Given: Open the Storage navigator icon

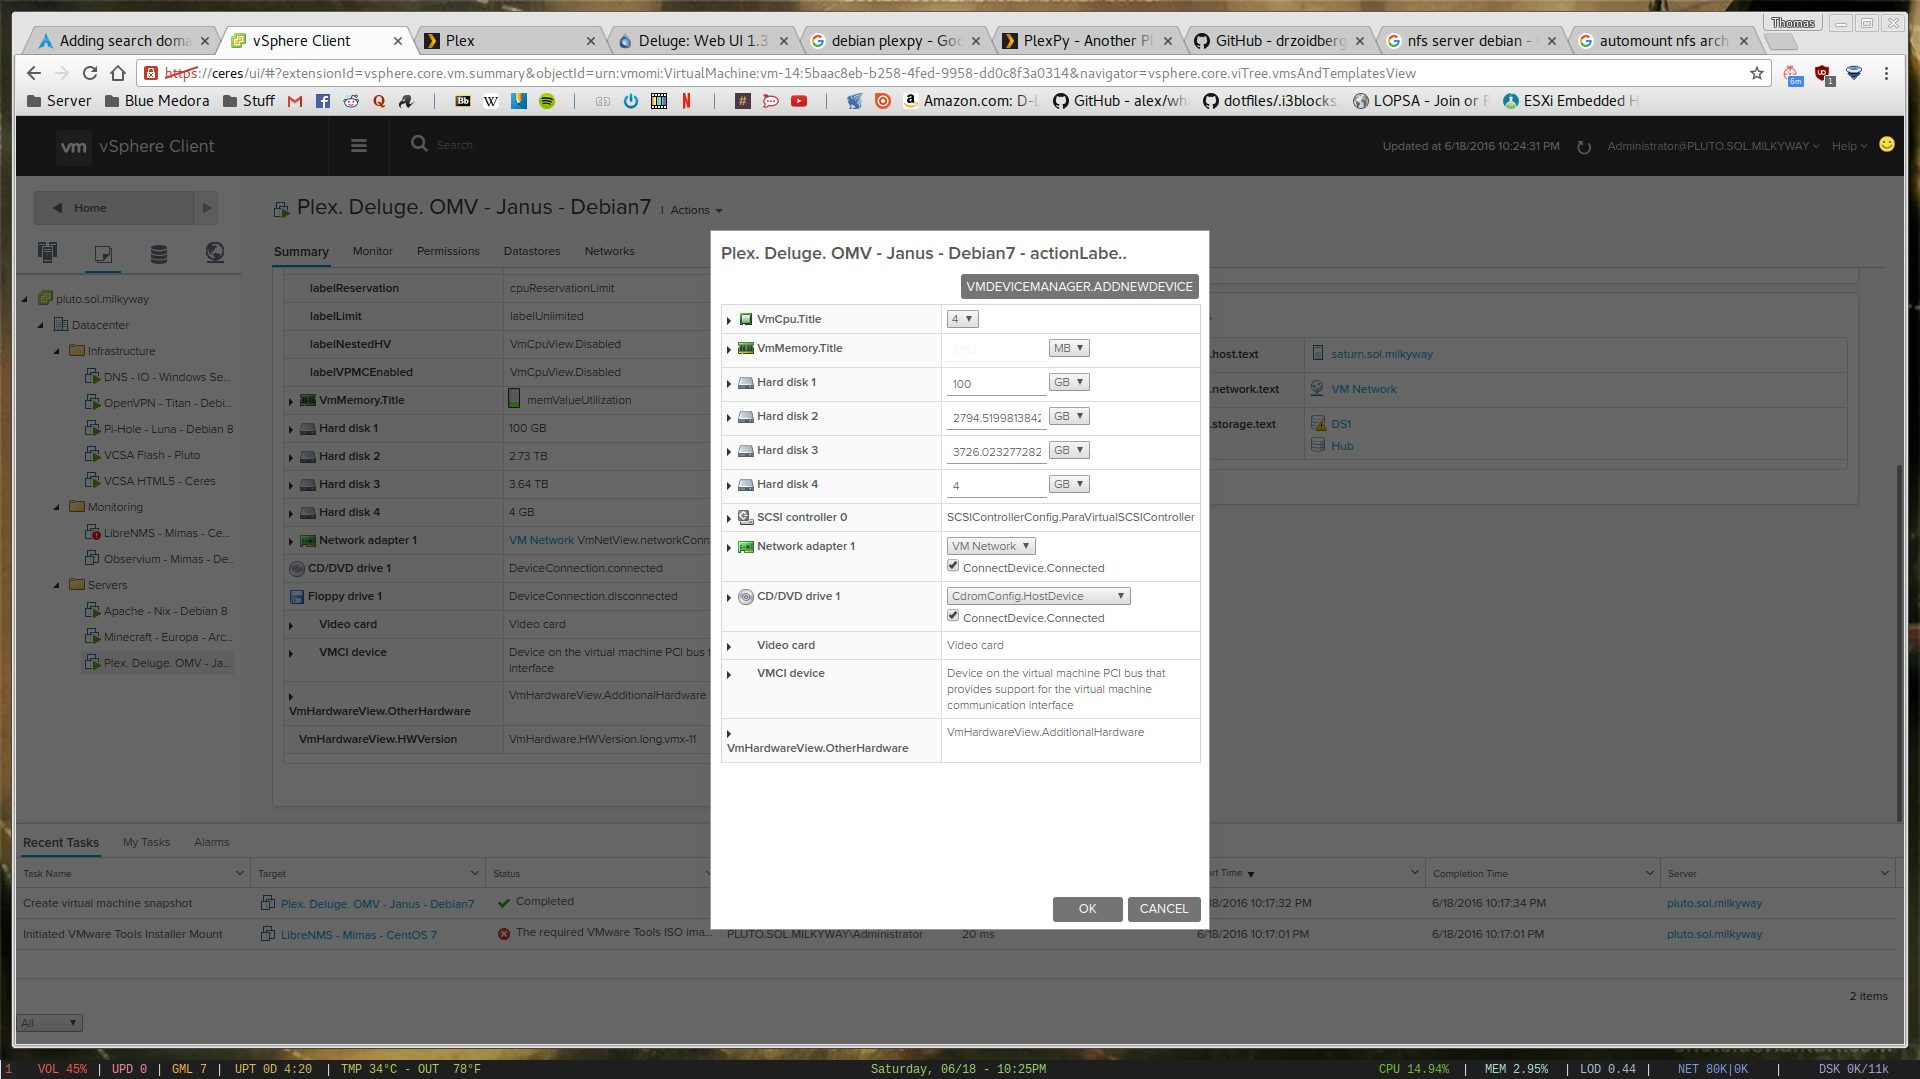Looking at the screenshot, I should pyautogui.click(x=158, y=253).
